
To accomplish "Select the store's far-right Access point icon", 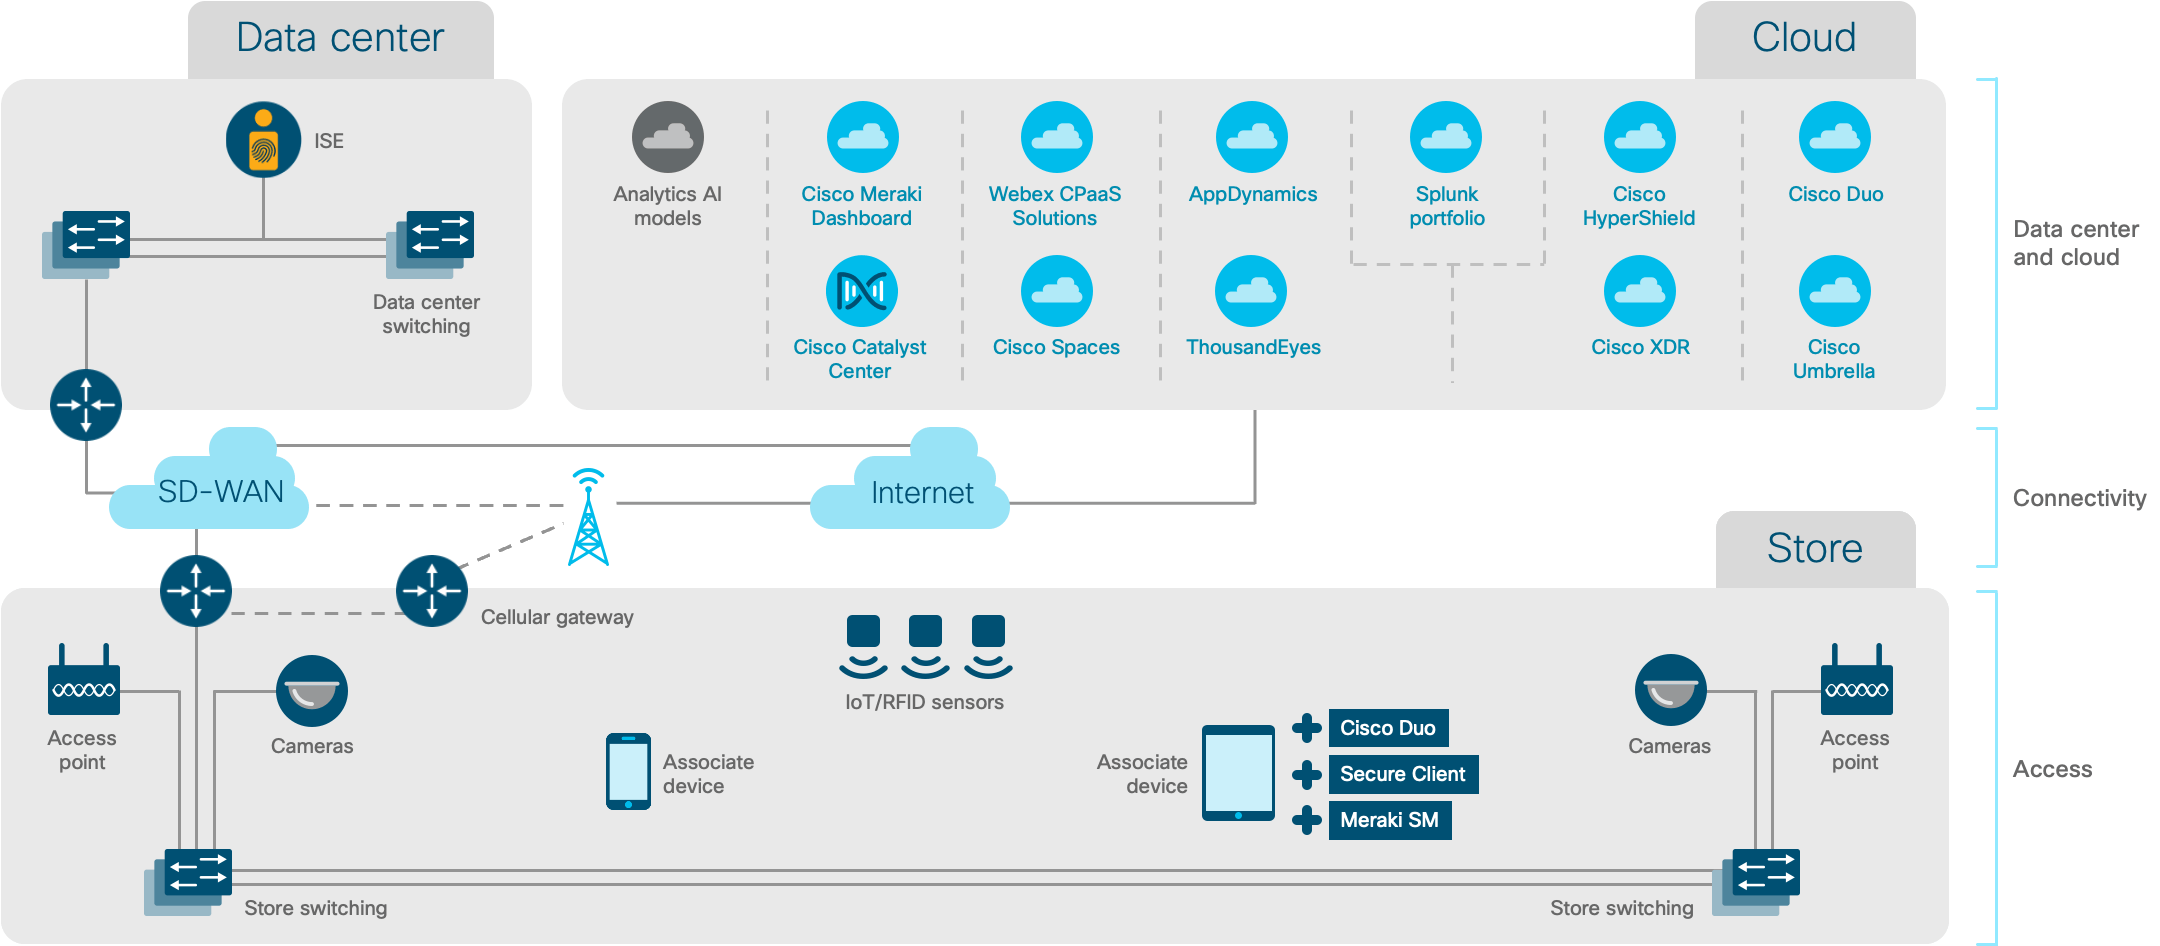I will 1857,679.
